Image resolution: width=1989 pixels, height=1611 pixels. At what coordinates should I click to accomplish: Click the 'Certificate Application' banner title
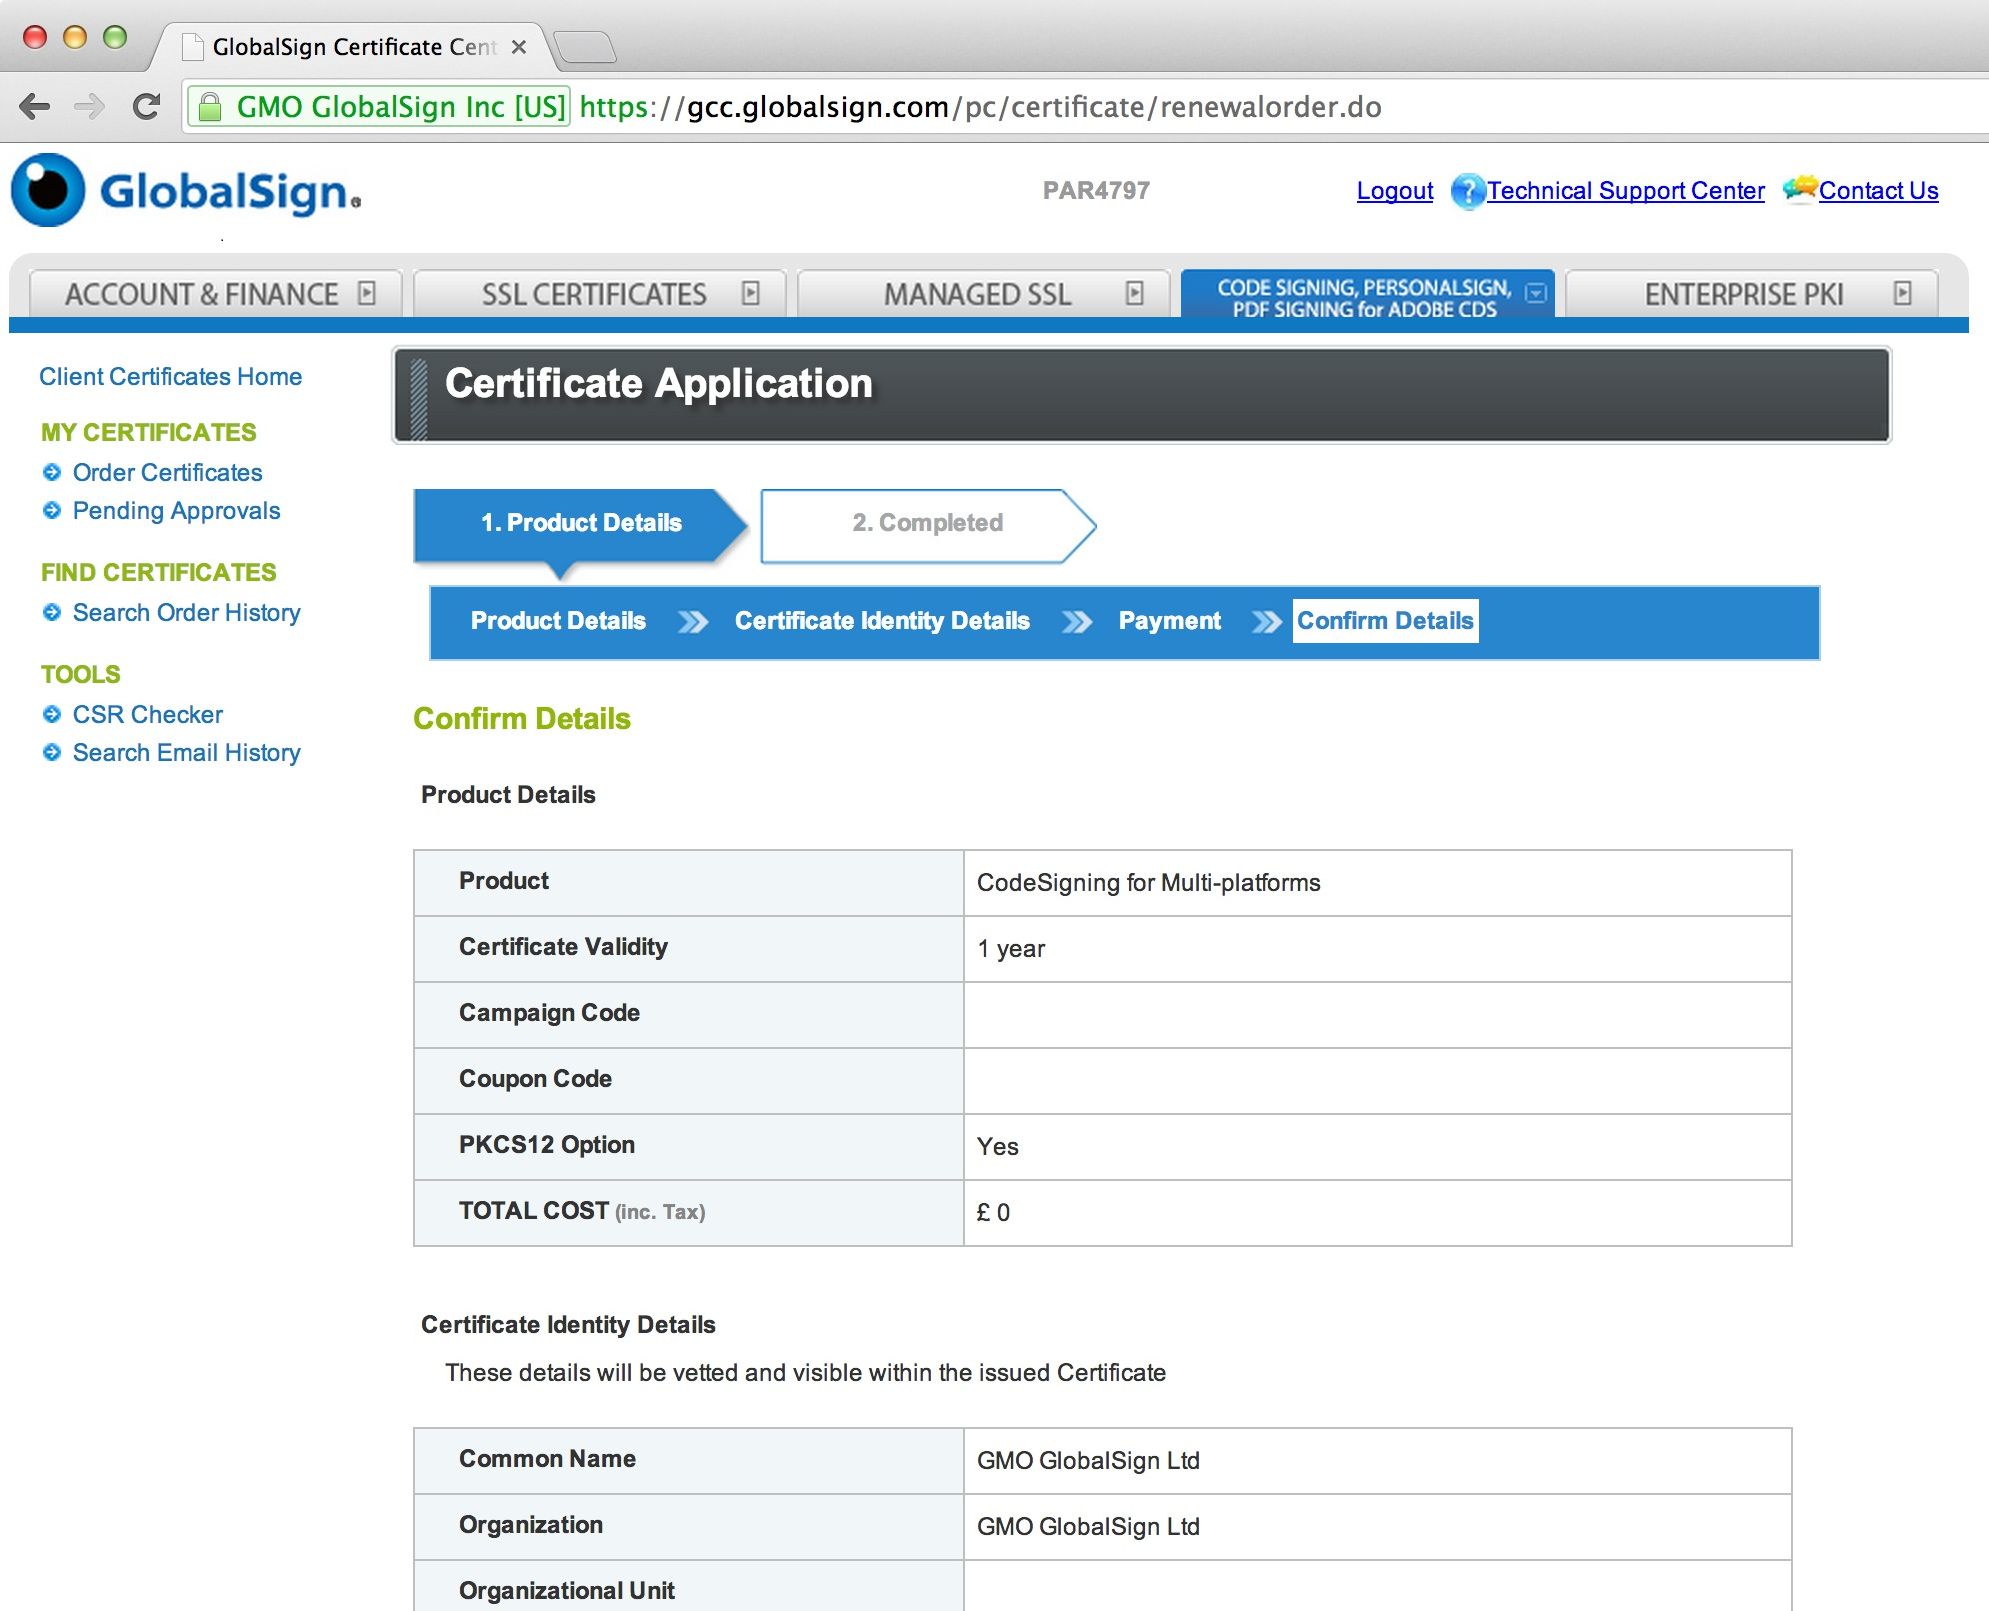658,384
